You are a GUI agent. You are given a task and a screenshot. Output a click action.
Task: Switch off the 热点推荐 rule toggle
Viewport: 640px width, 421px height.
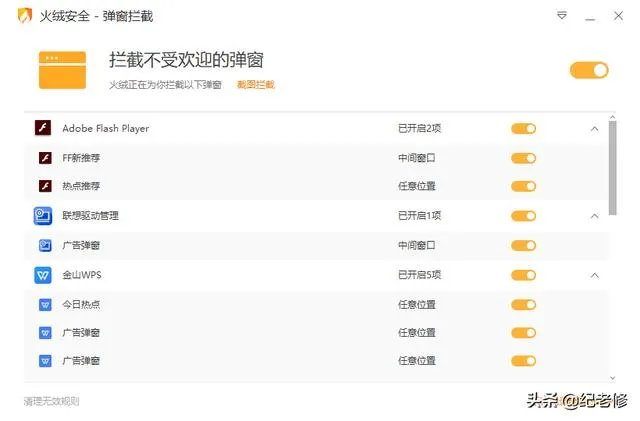(523, 186)
